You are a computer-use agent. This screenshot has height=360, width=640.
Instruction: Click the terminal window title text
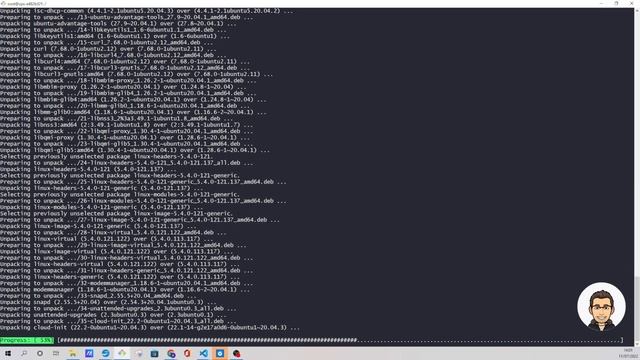(27, 3)
